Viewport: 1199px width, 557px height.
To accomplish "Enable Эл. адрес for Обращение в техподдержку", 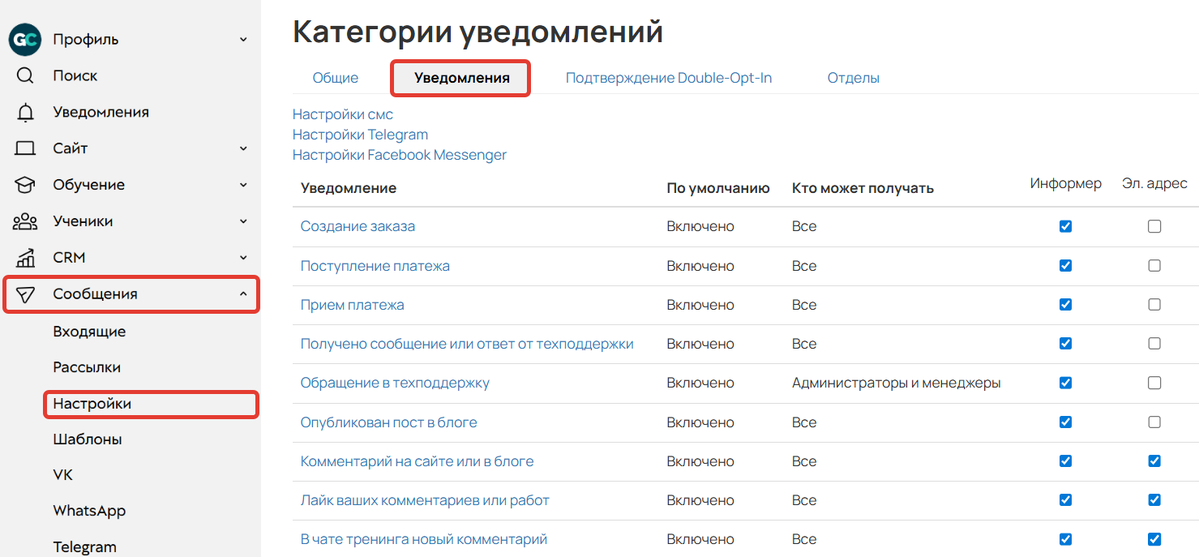I will click(1155, 383).
